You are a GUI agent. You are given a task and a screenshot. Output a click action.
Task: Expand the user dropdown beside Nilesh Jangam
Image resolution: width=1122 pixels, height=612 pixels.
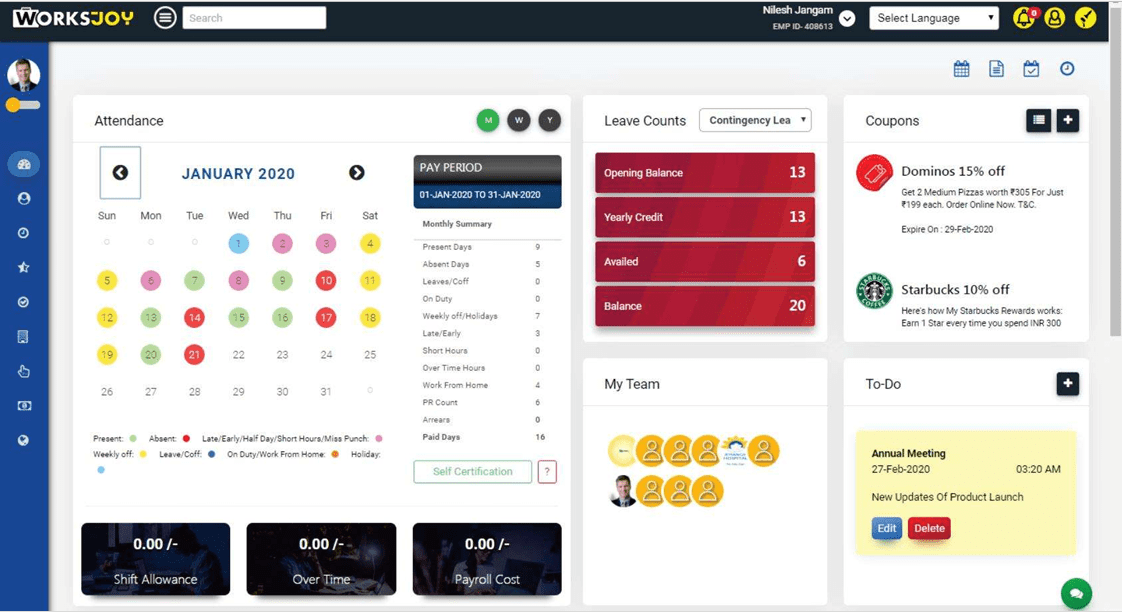click(847, 18)
